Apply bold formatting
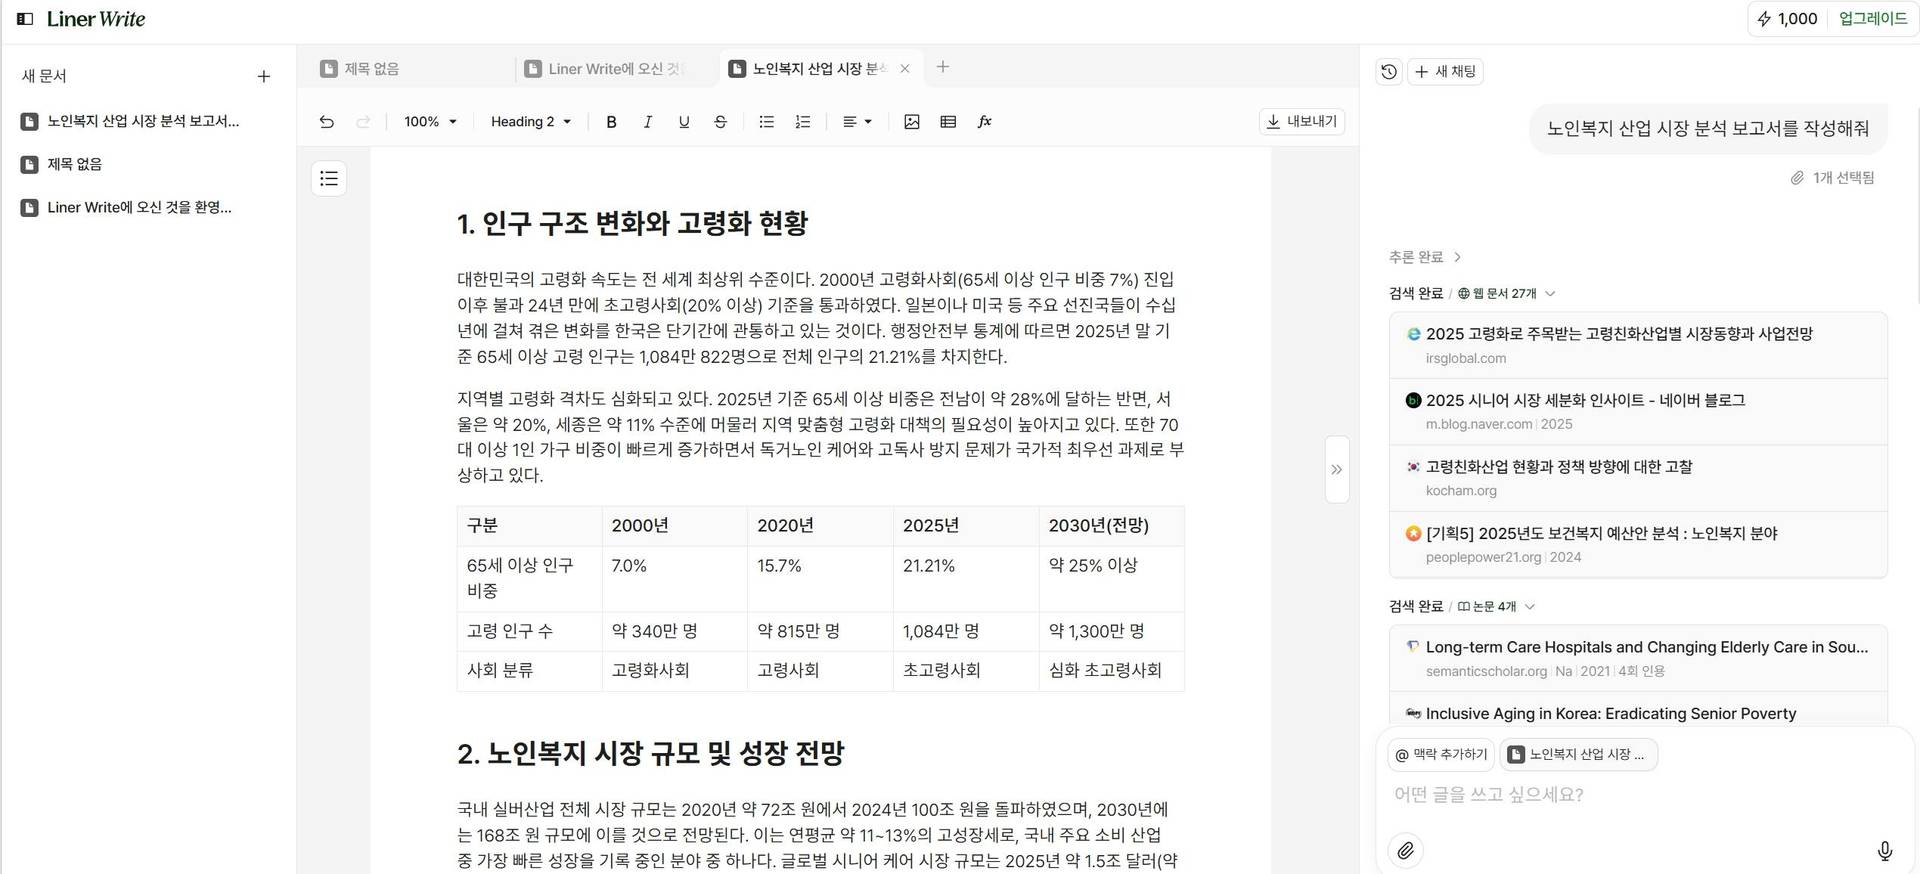Screen dimensions: 1920x874 coord(611,122)
